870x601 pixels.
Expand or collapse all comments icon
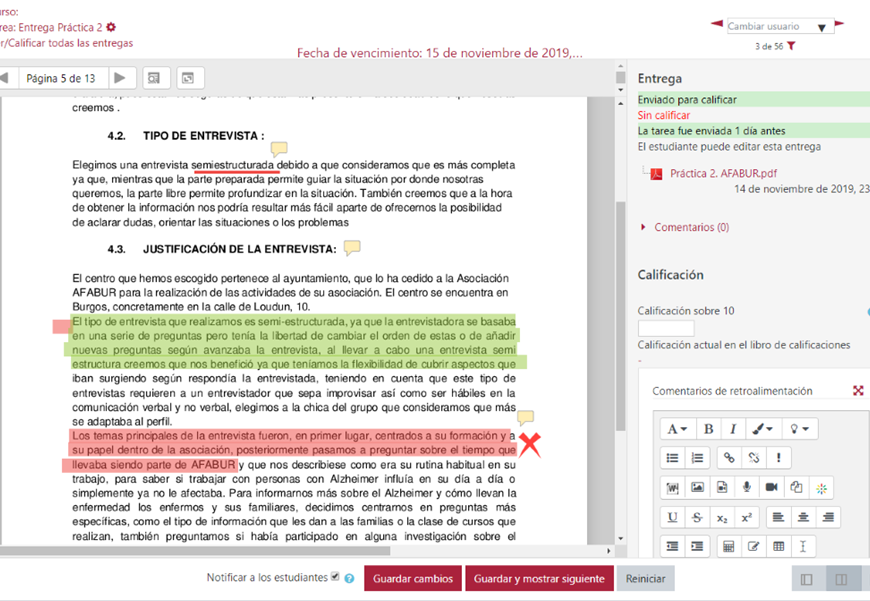point(190,78)
